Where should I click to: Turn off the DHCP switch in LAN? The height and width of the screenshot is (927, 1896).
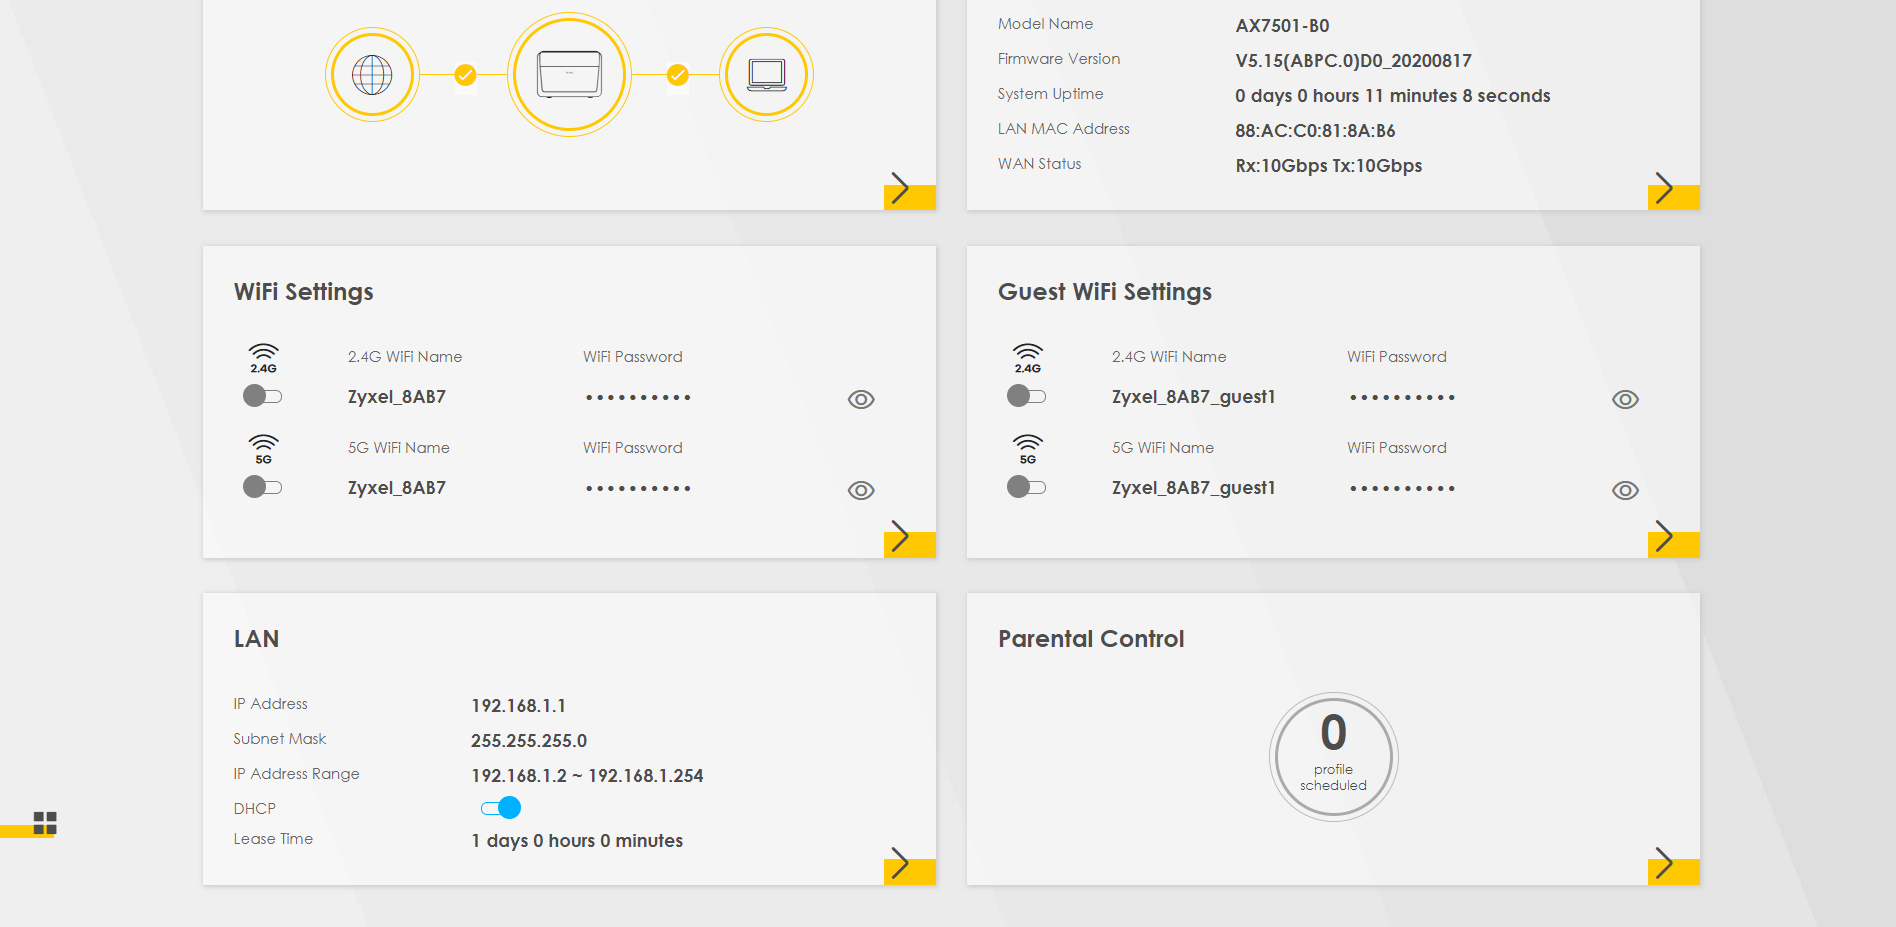pos(501,808)
